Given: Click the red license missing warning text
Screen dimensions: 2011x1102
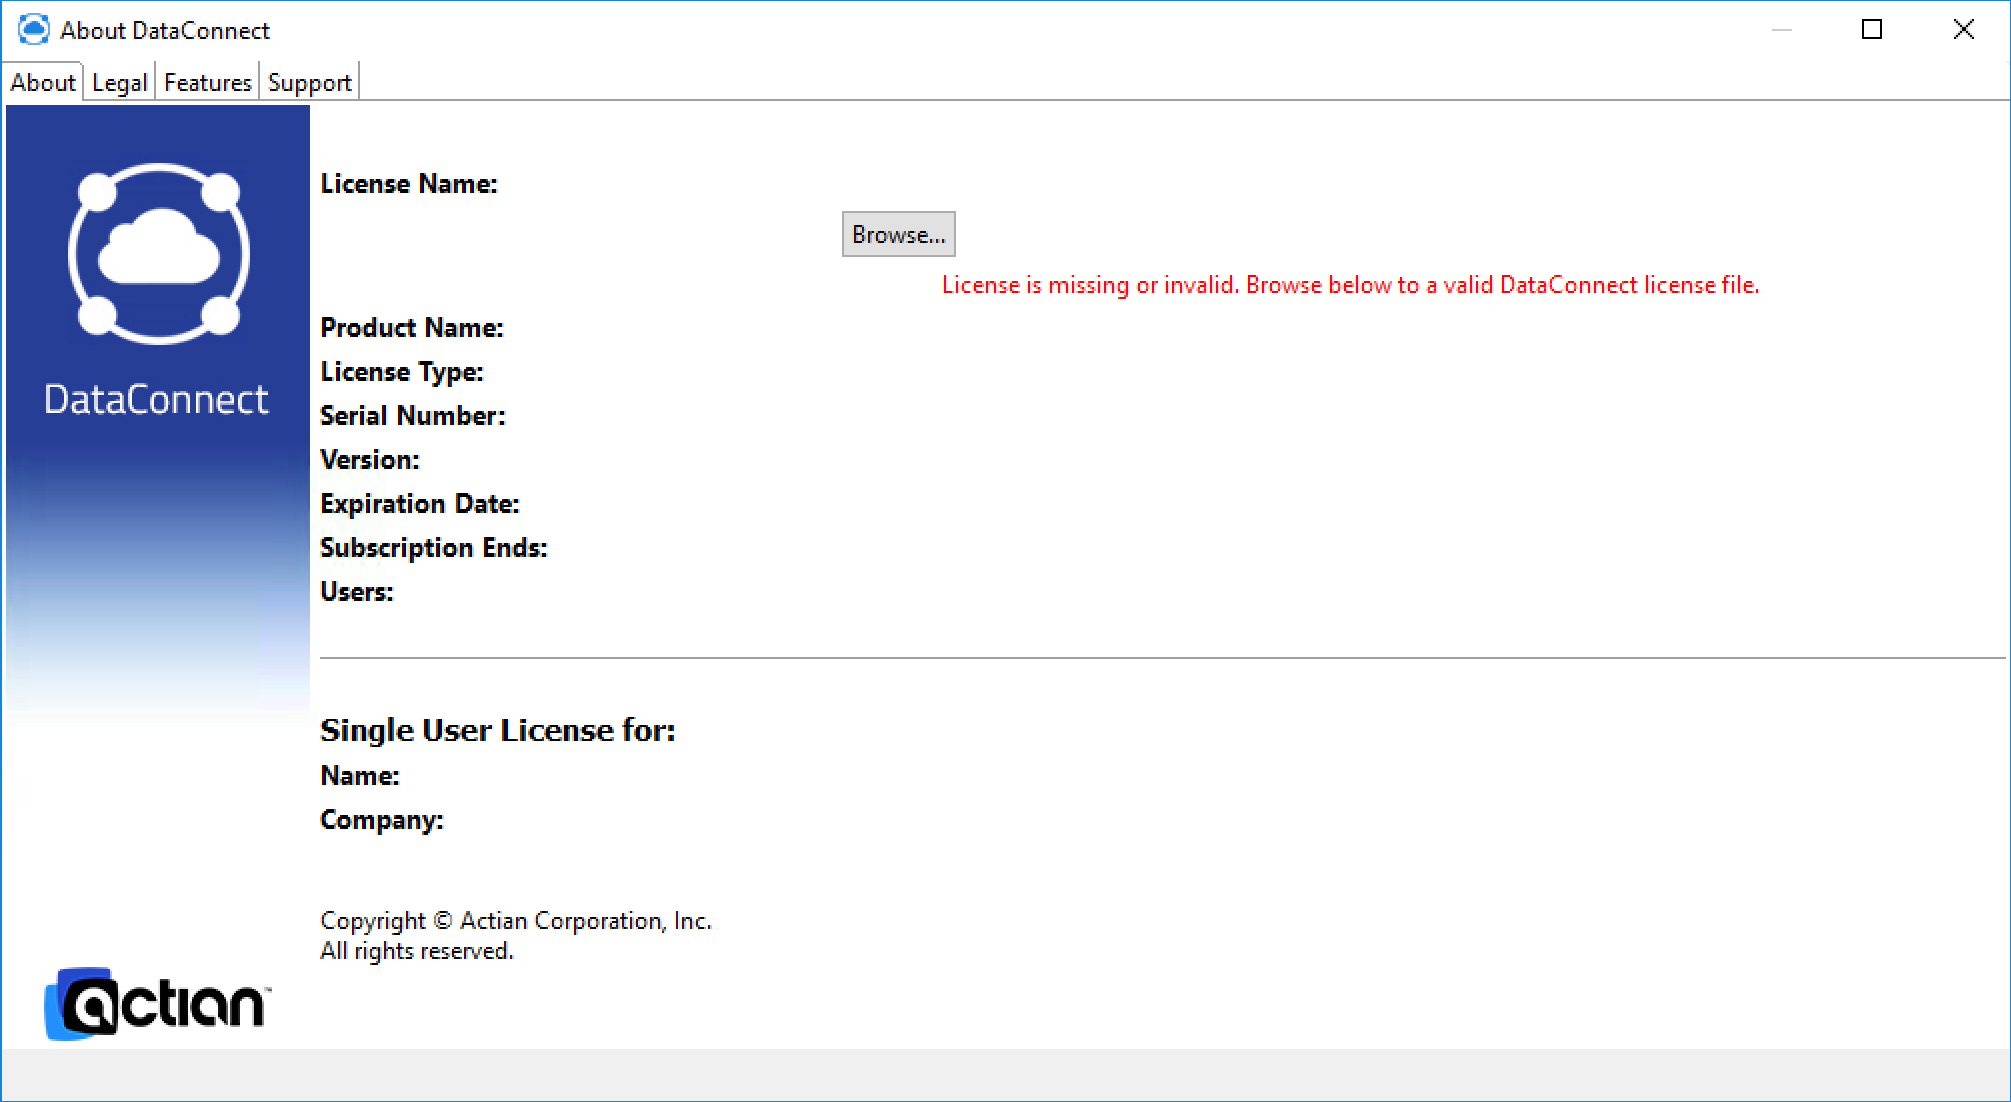Looking at the screenshot, I should (x=1349, y=286).
